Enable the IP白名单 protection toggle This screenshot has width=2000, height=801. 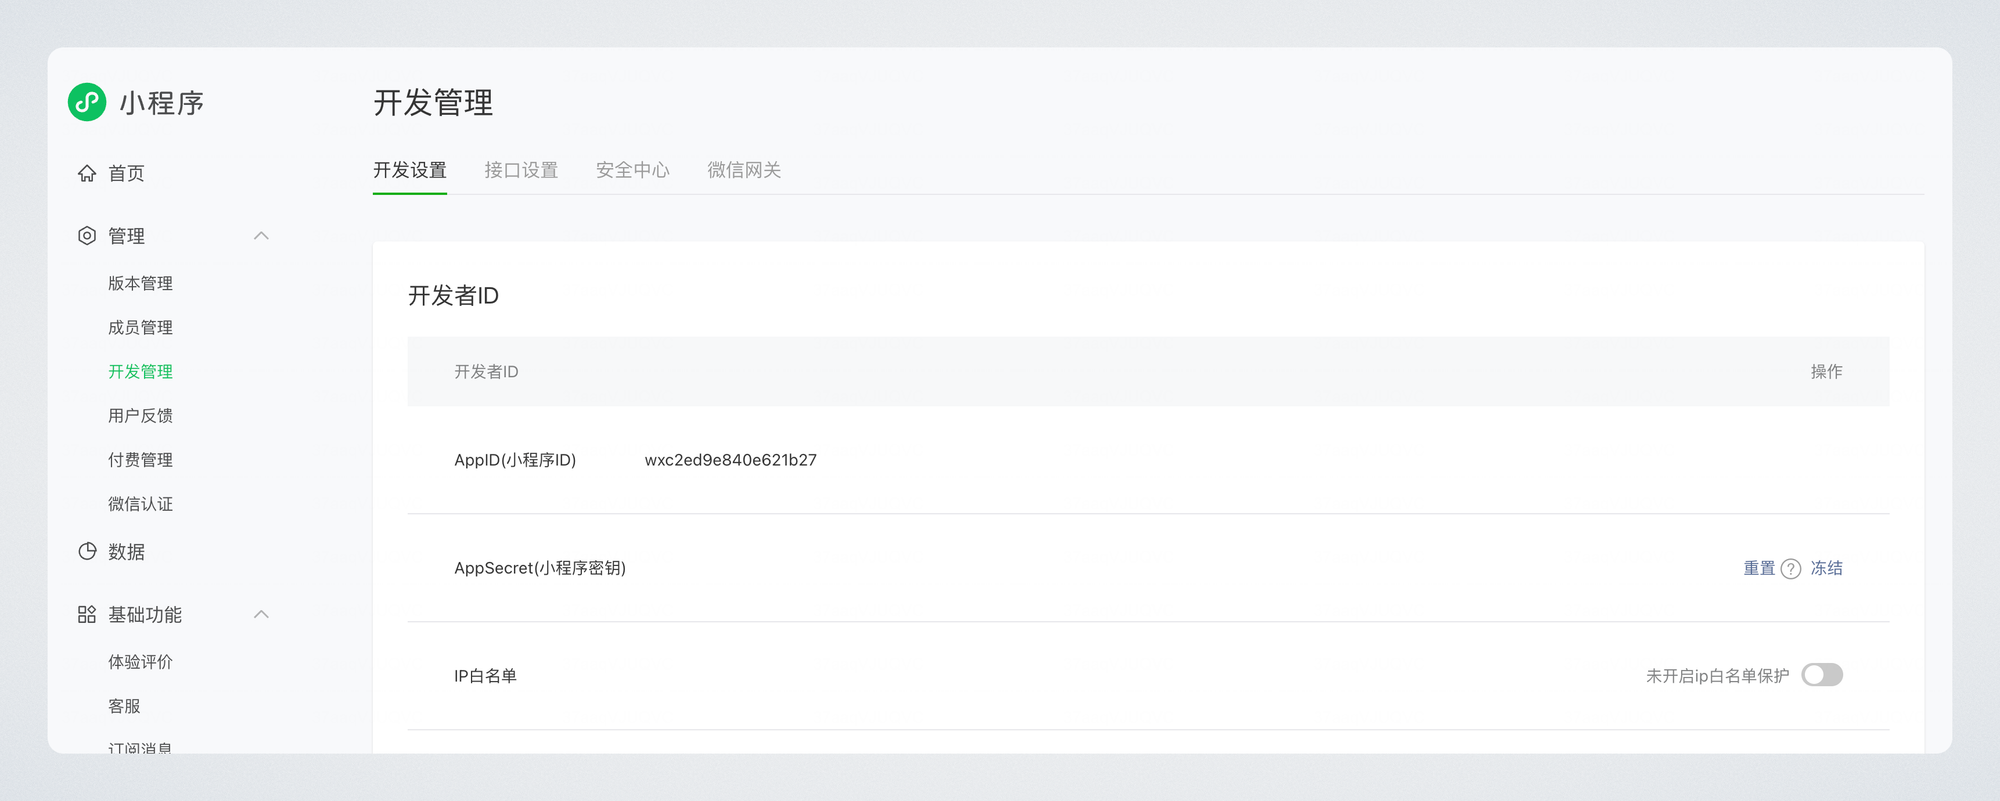tap(1821, 676)
